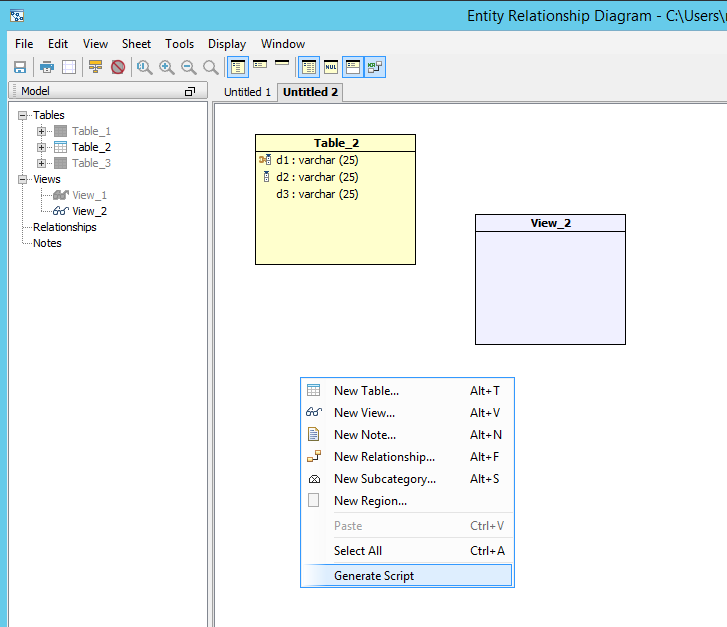Expand the Table_2 node in Model tree
Image resolution: width=727 pixels, height=627 pixels.
click(x=42, y=147)
